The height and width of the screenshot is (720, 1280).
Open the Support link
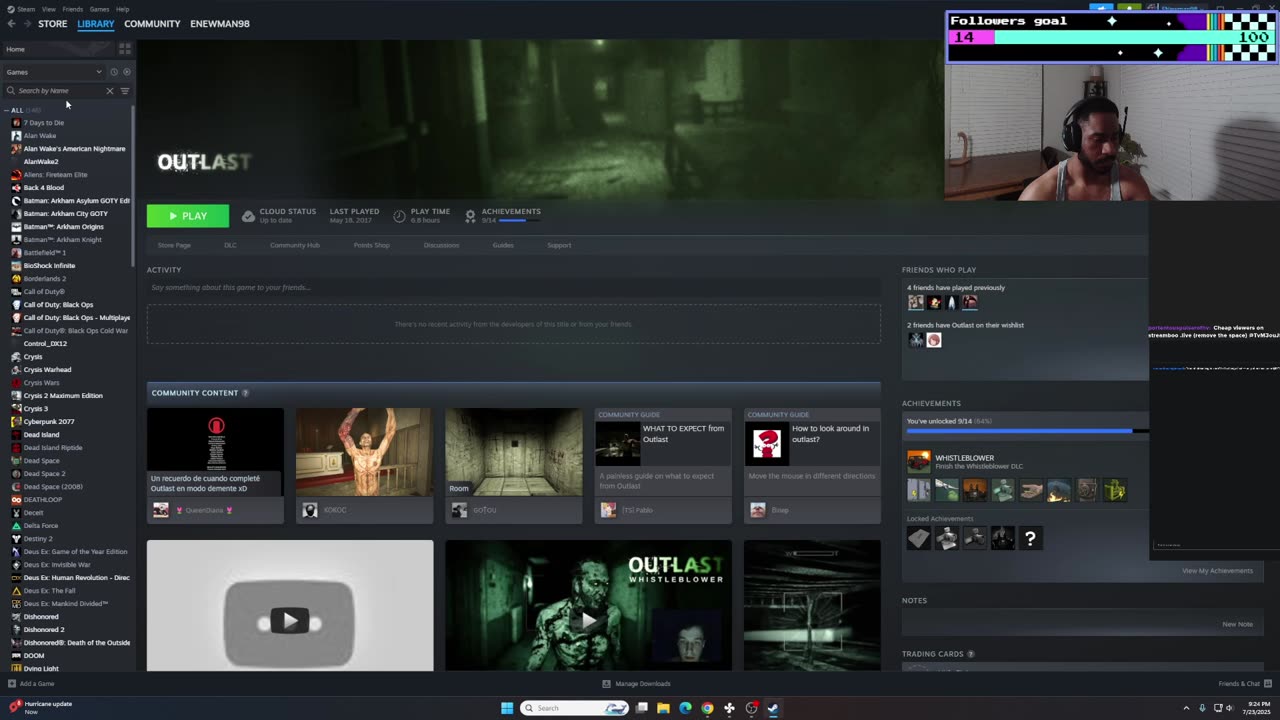559,245
